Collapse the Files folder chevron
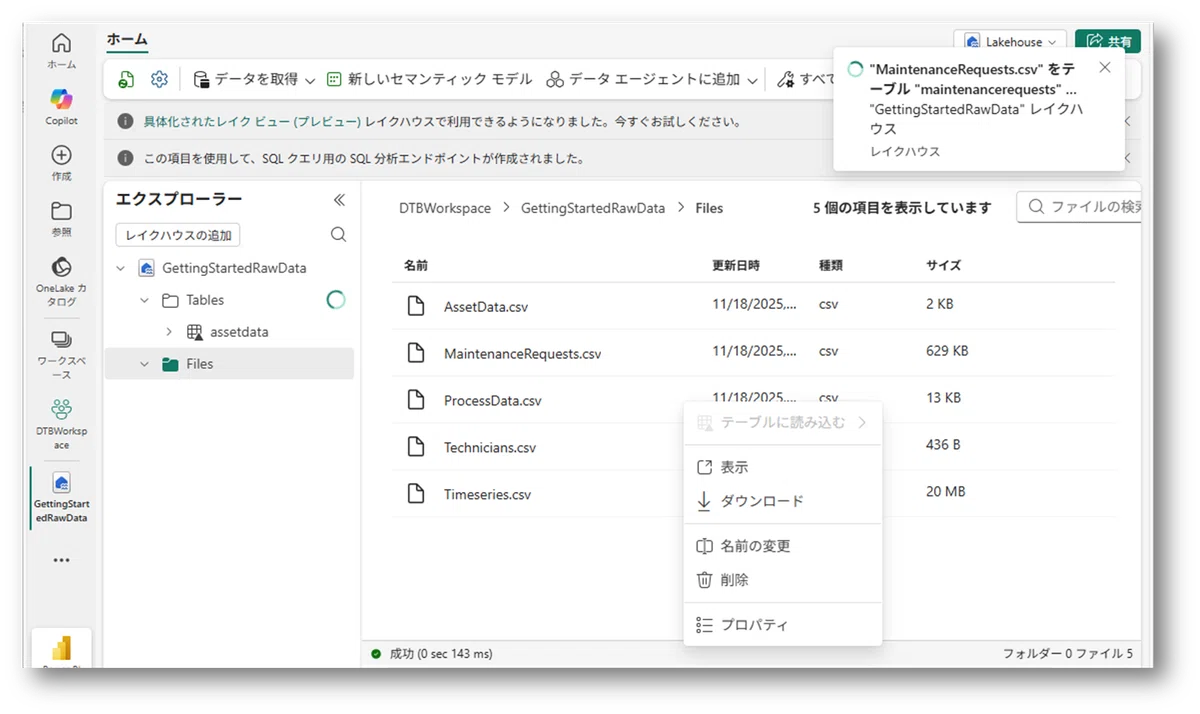This screenshot has height=714, width=1200. [x=145, y=364]
